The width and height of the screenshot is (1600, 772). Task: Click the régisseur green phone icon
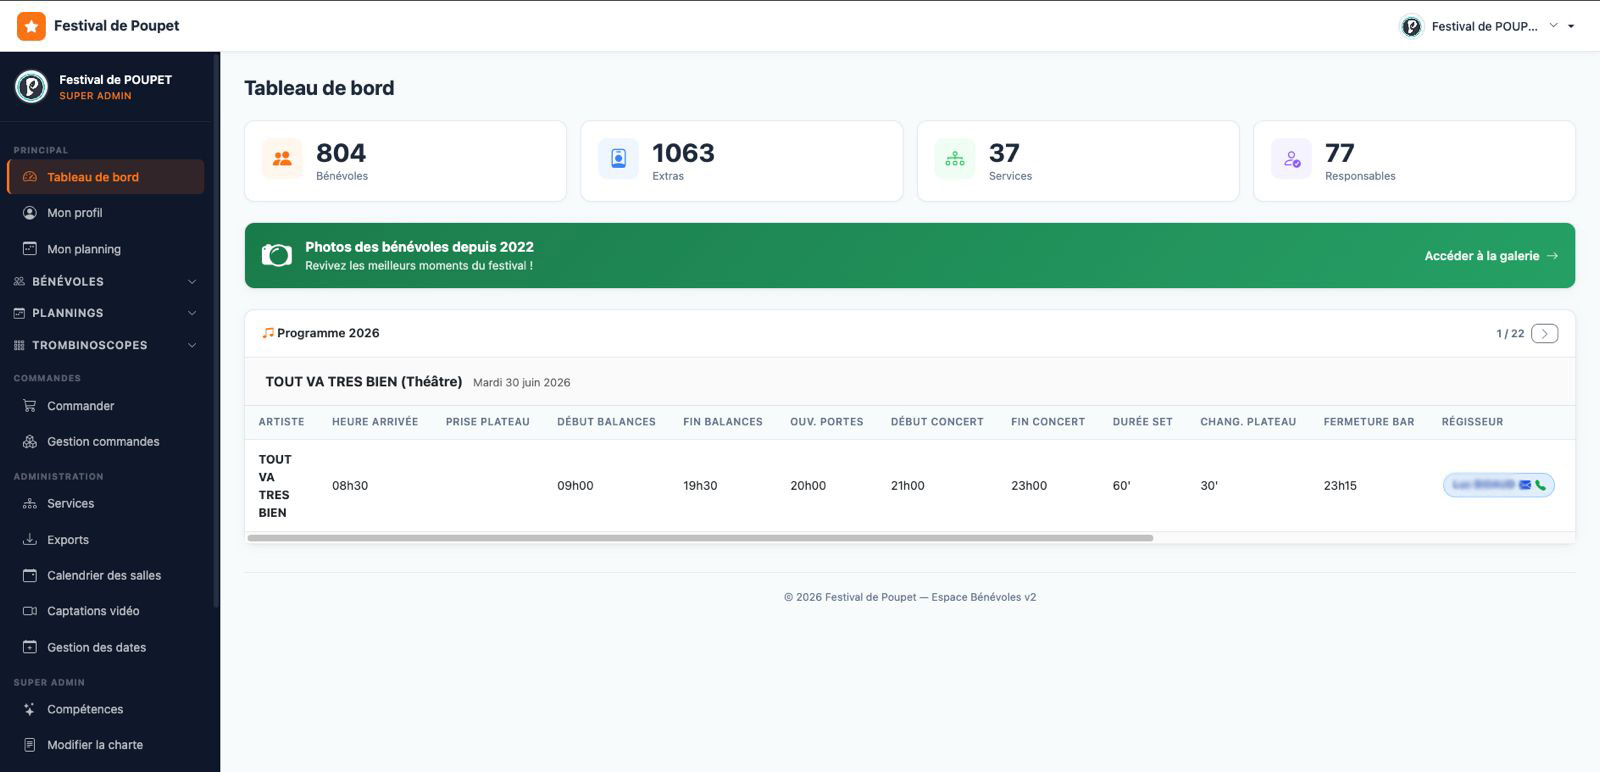point(1540,485)
